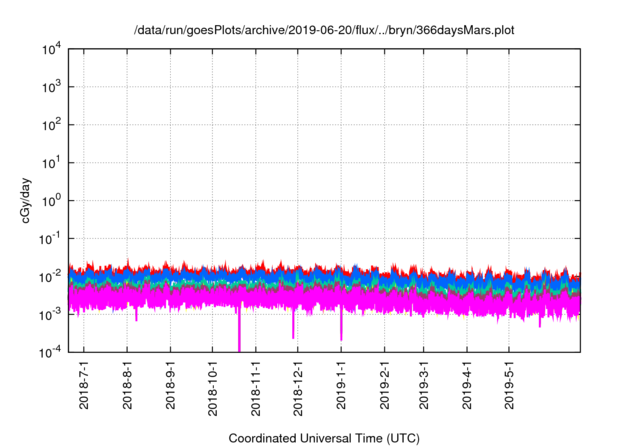Image resolution: width=640 pixels, height=448 pixels.
Task: Click the 10^4 y-axis tick label
Action: [52, 50]
